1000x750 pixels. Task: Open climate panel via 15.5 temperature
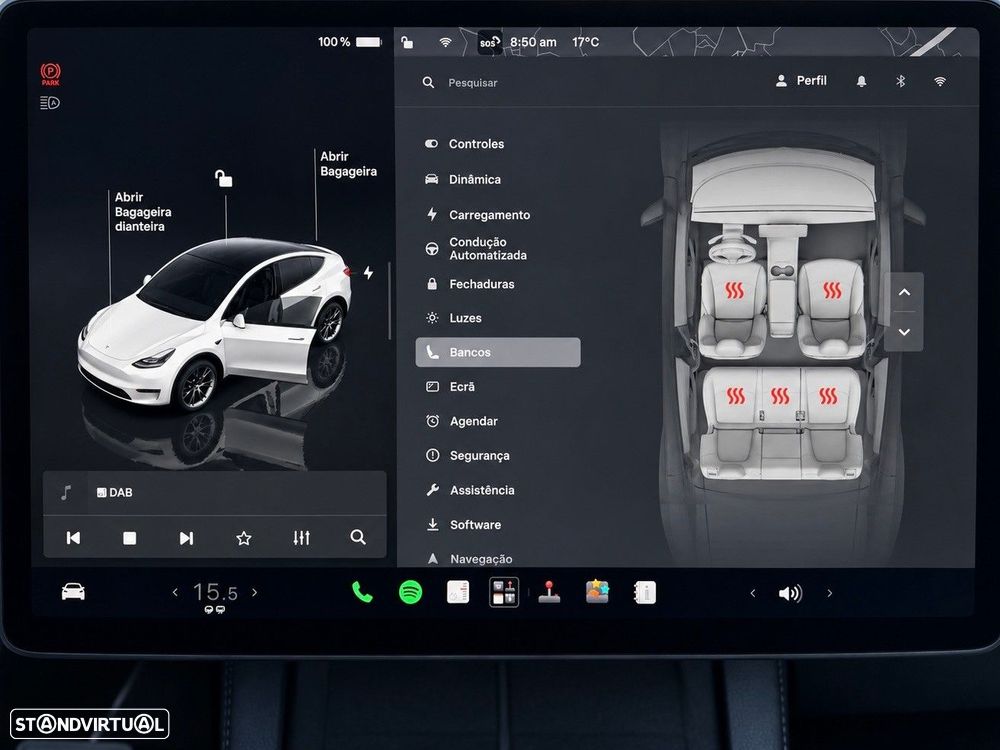click(x=215, y=592)
